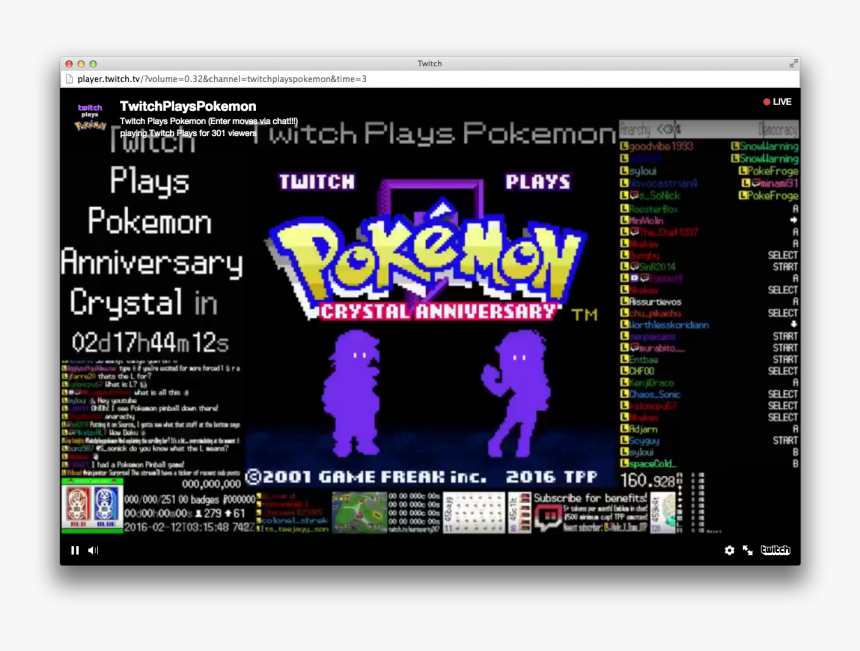Click the 2016-02-12T03:15:48 timestamp
Viewport: 860px width, 651px height.
tap(177, 527)
